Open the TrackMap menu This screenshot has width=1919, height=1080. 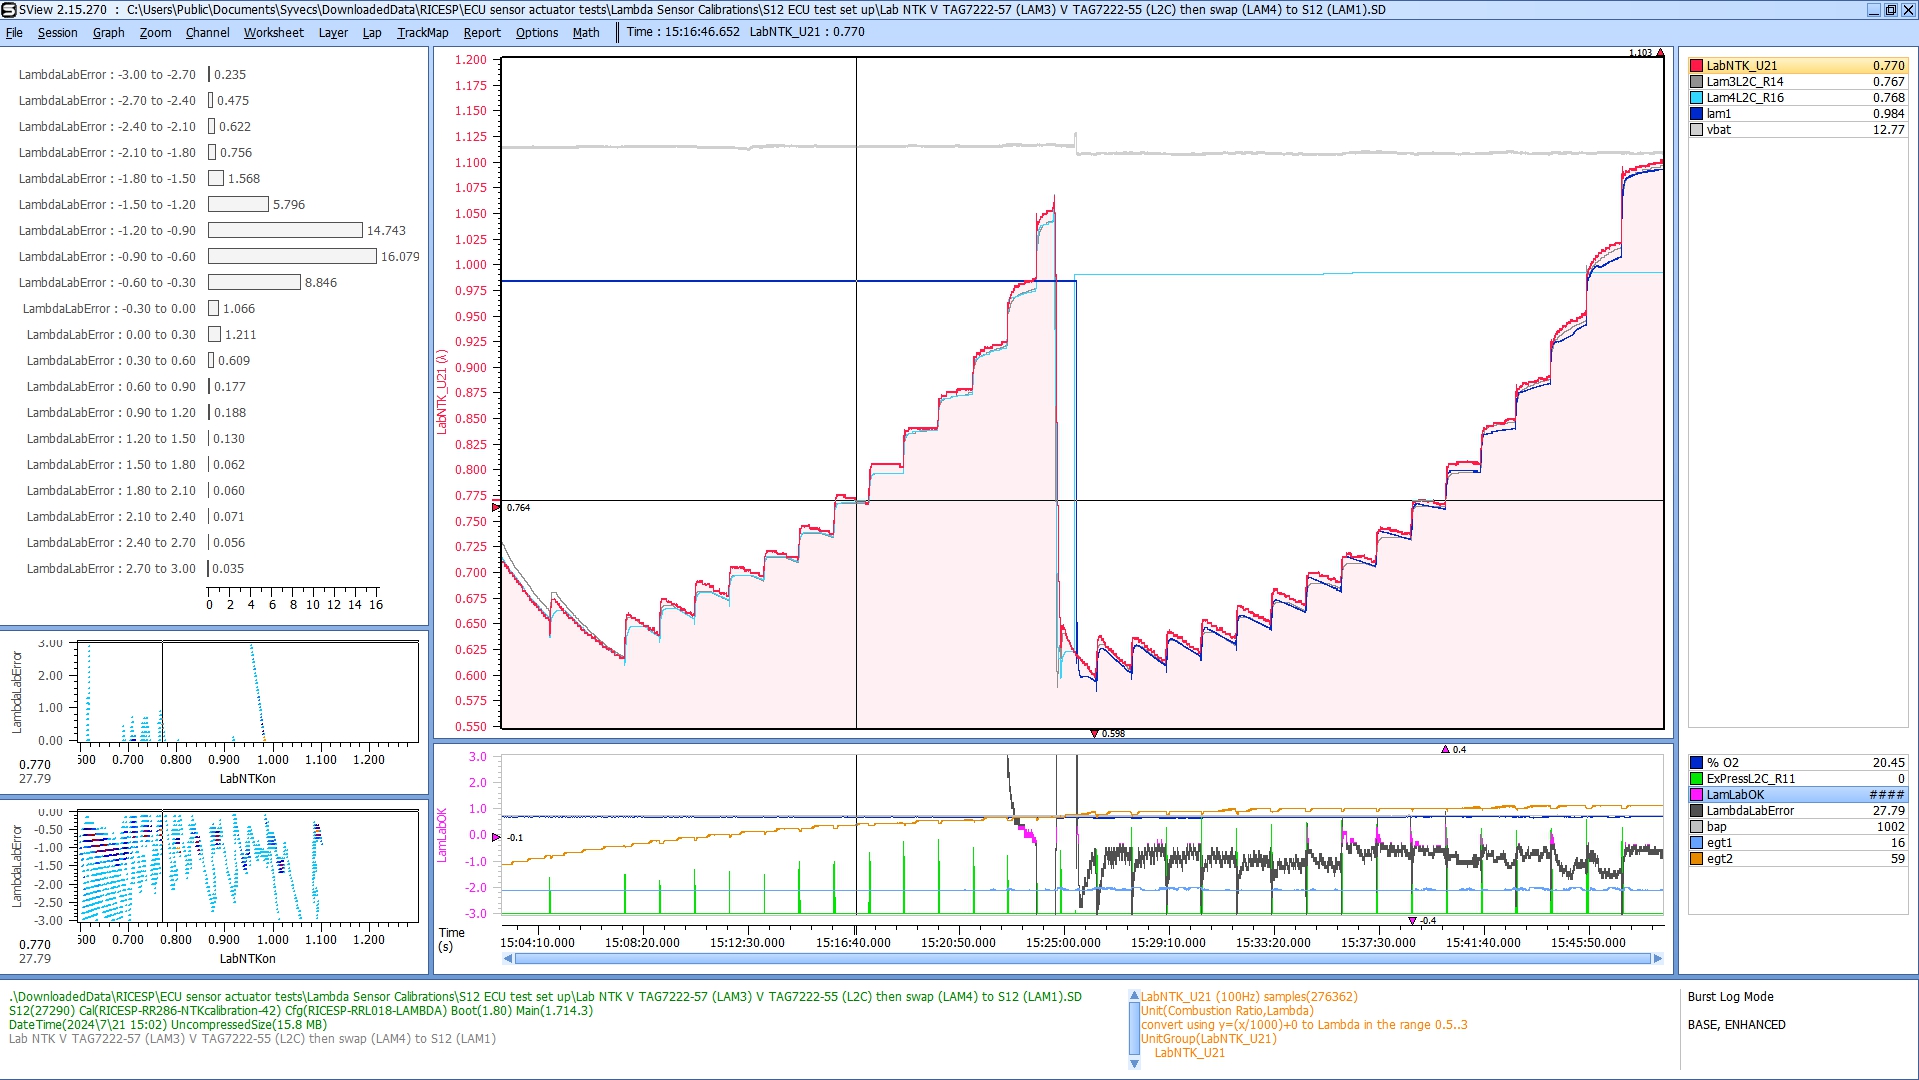point(422,32)
